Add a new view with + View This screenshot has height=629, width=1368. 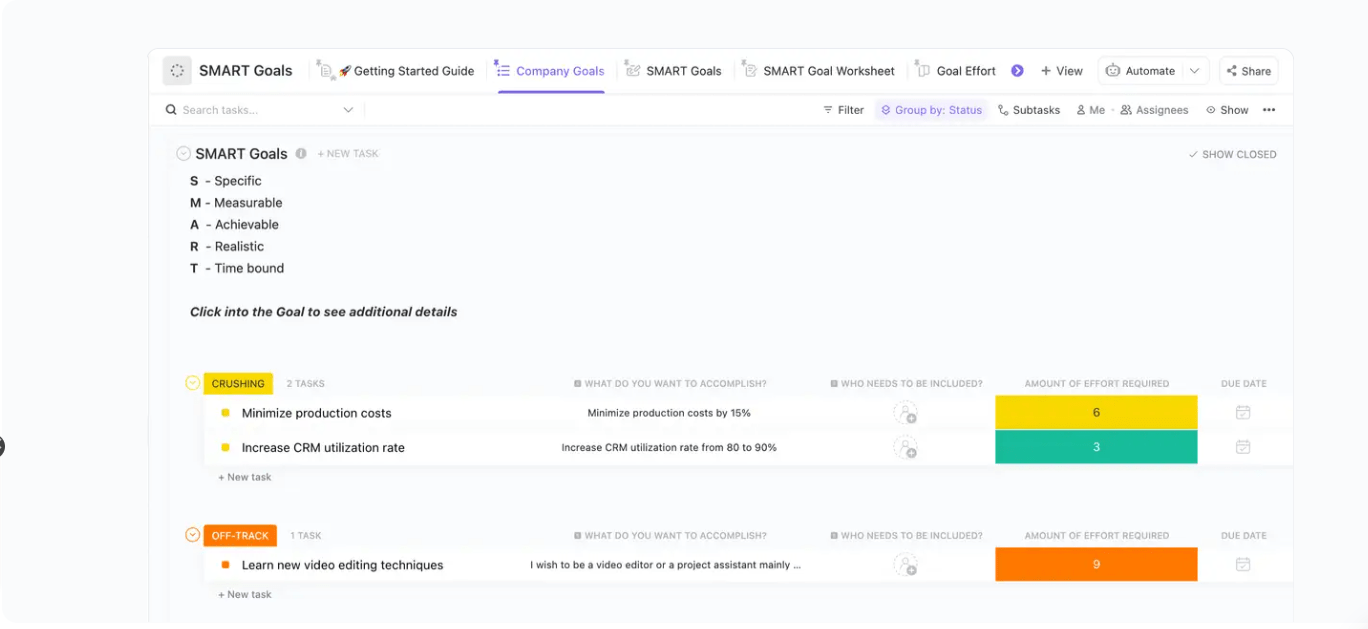point(1062,71)
